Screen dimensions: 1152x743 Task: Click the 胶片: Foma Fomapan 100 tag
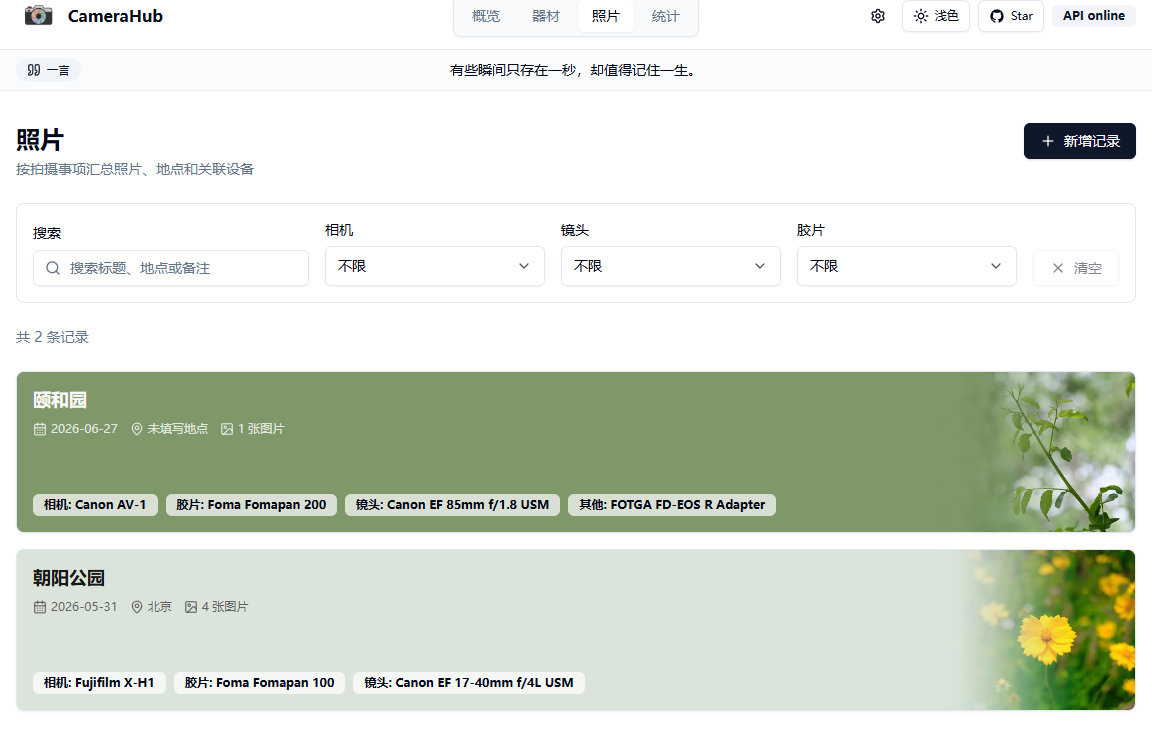click(x=259, y=683)
